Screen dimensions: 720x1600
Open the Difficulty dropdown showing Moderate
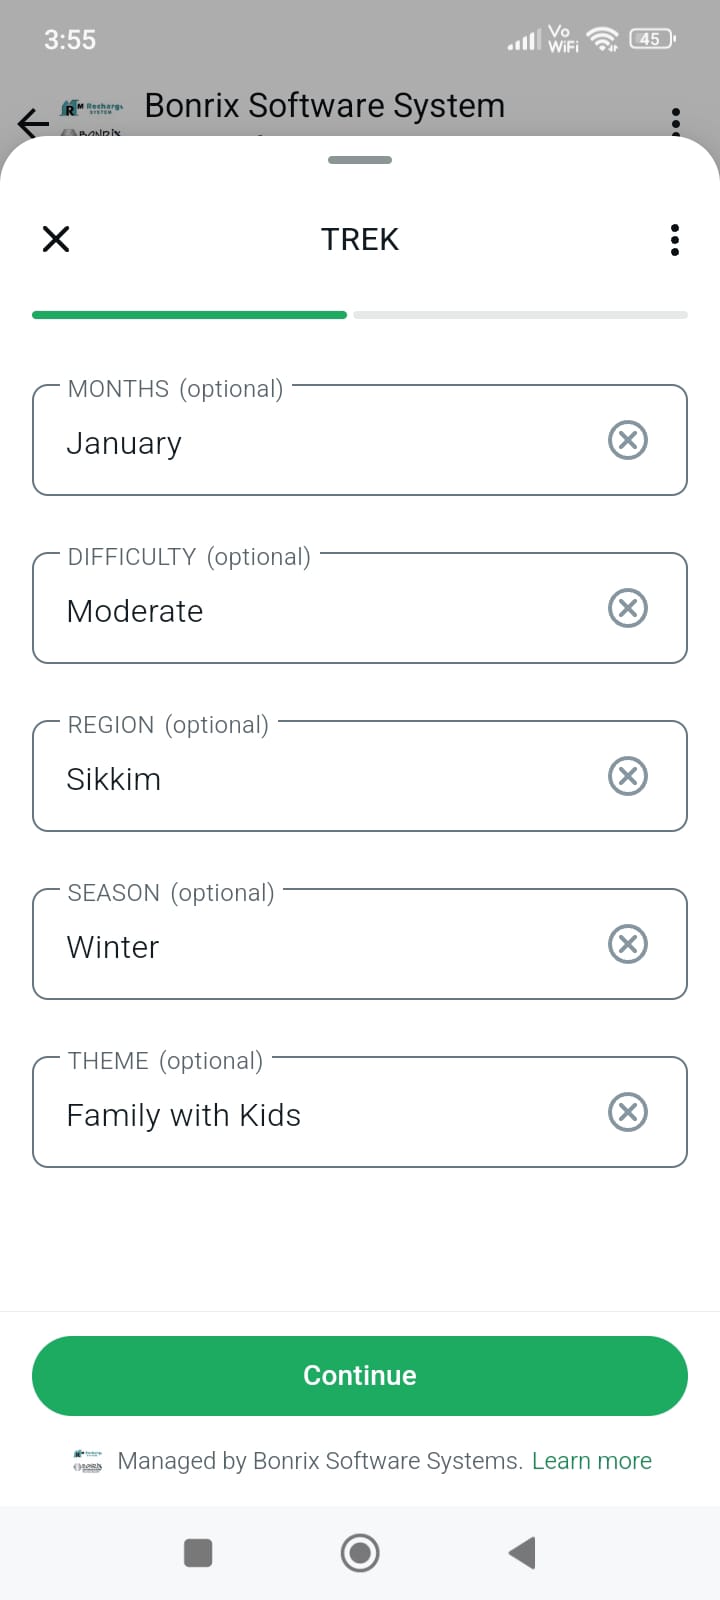click(x=320, y=610)
